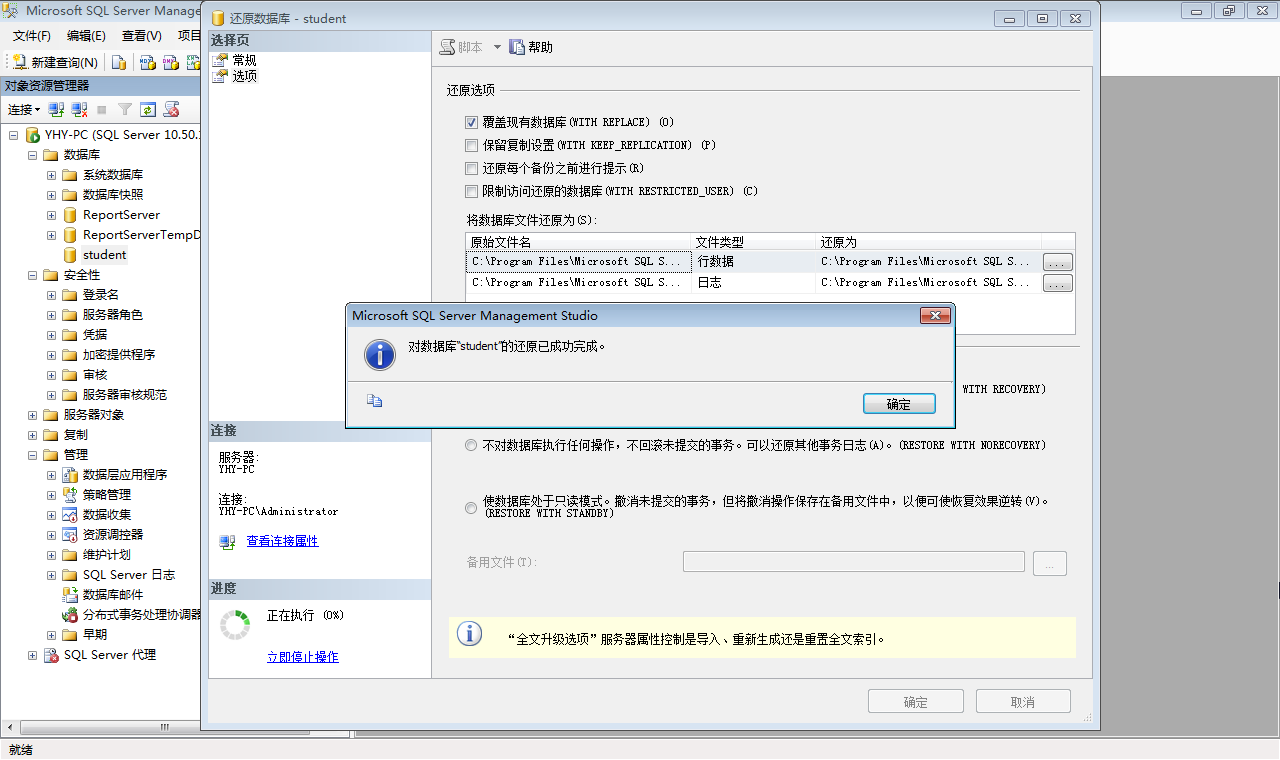This screenshot has width=1280, height=760.
Task: Open the 脚本 dropdown arrow
Action: [497, 47]
